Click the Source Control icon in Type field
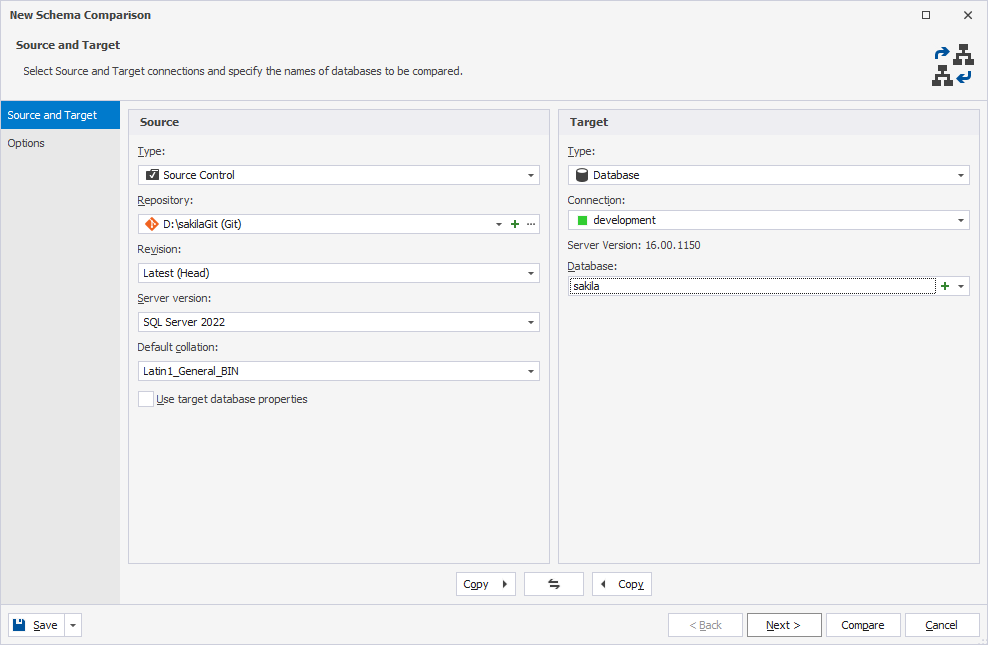The width and height of the screenshot is (988, 645). pyautogui.click(x=150, y=174)
